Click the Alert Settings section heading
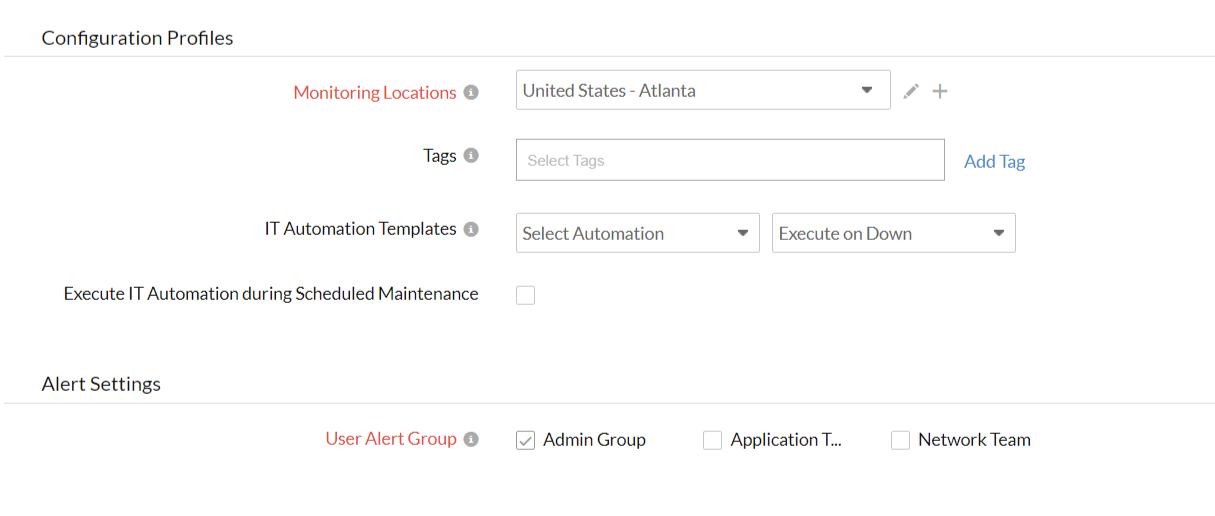Viewport: 1215px width, 516px height. click(101, 384)
